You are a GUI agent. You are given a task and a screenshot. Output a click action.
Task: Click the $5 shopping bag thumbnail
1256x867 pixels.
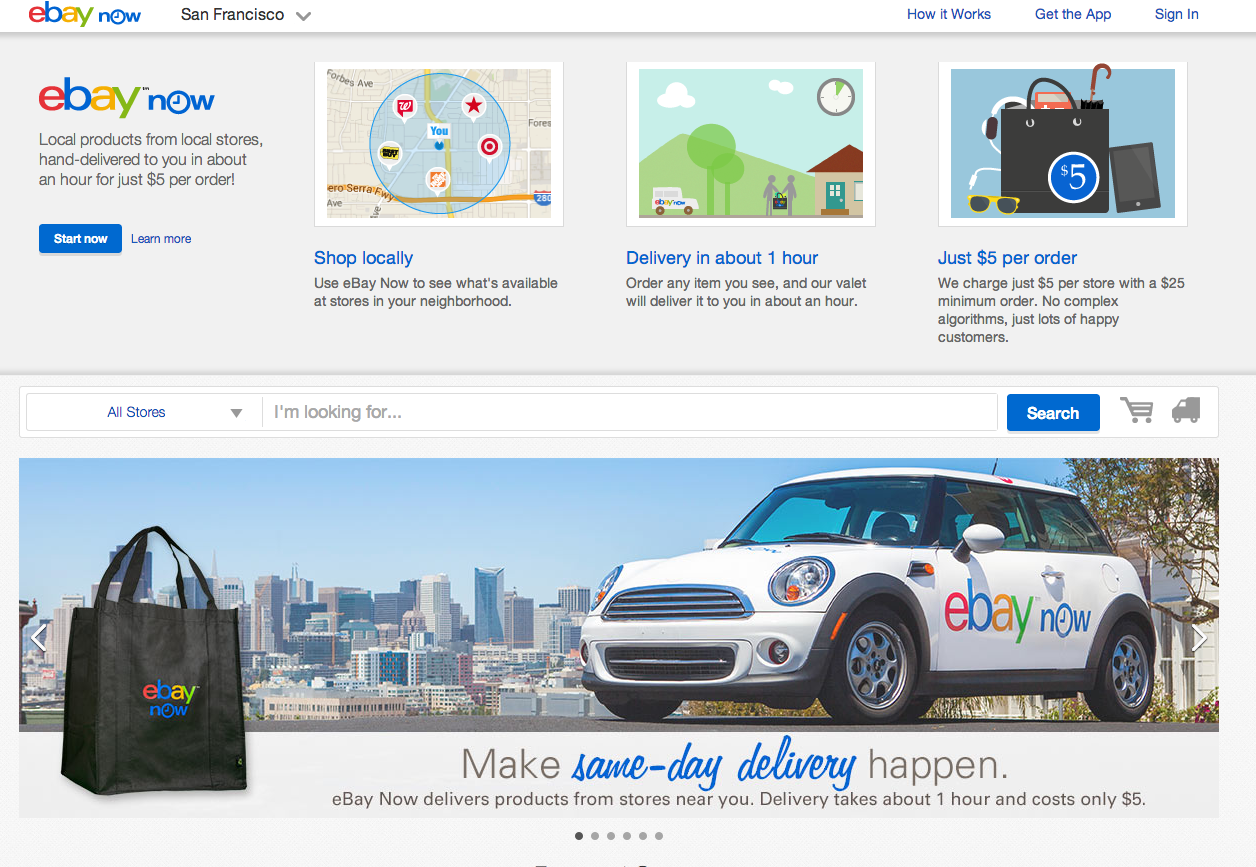coord(1063,144)
